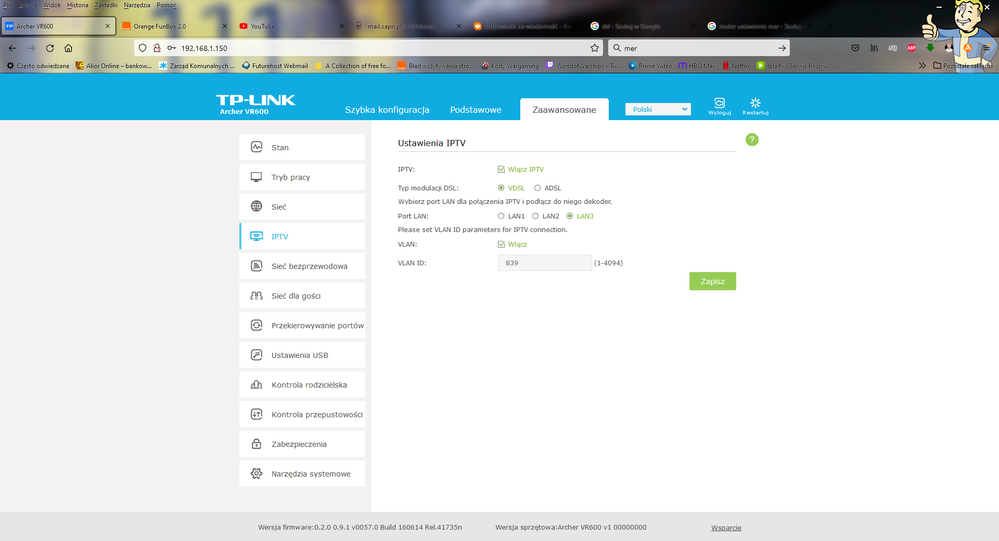Select VDSL modulation type

(501, 188)
